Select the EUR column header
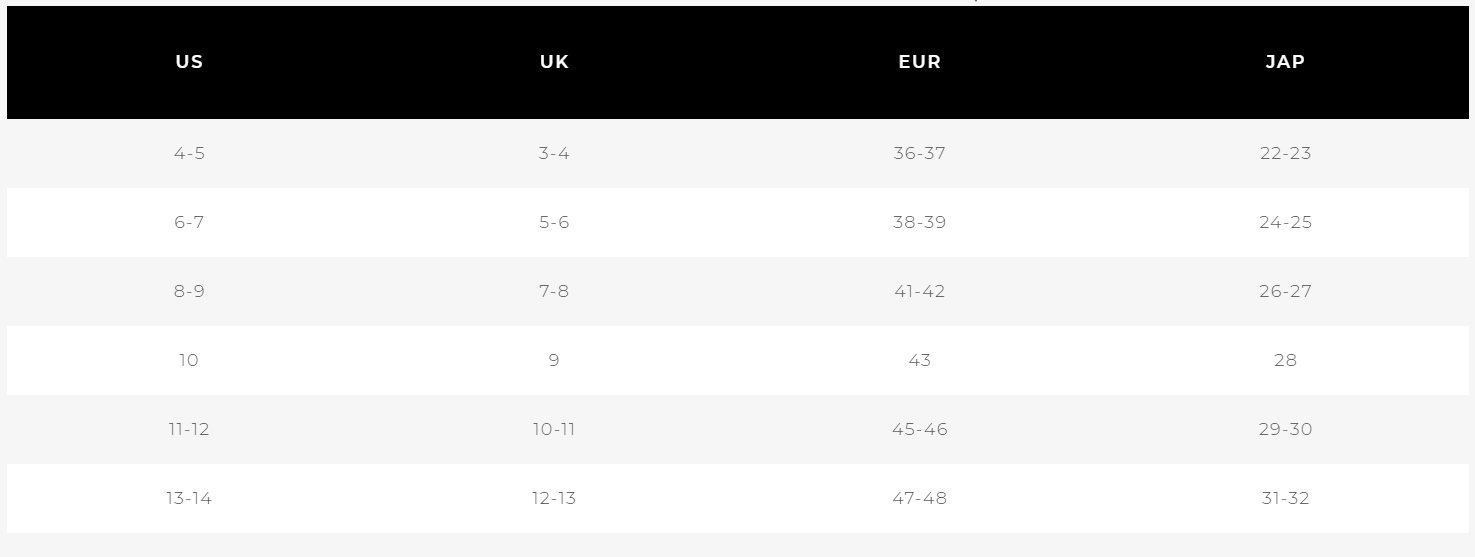1475x557 pixels. (x=920, y=62)
